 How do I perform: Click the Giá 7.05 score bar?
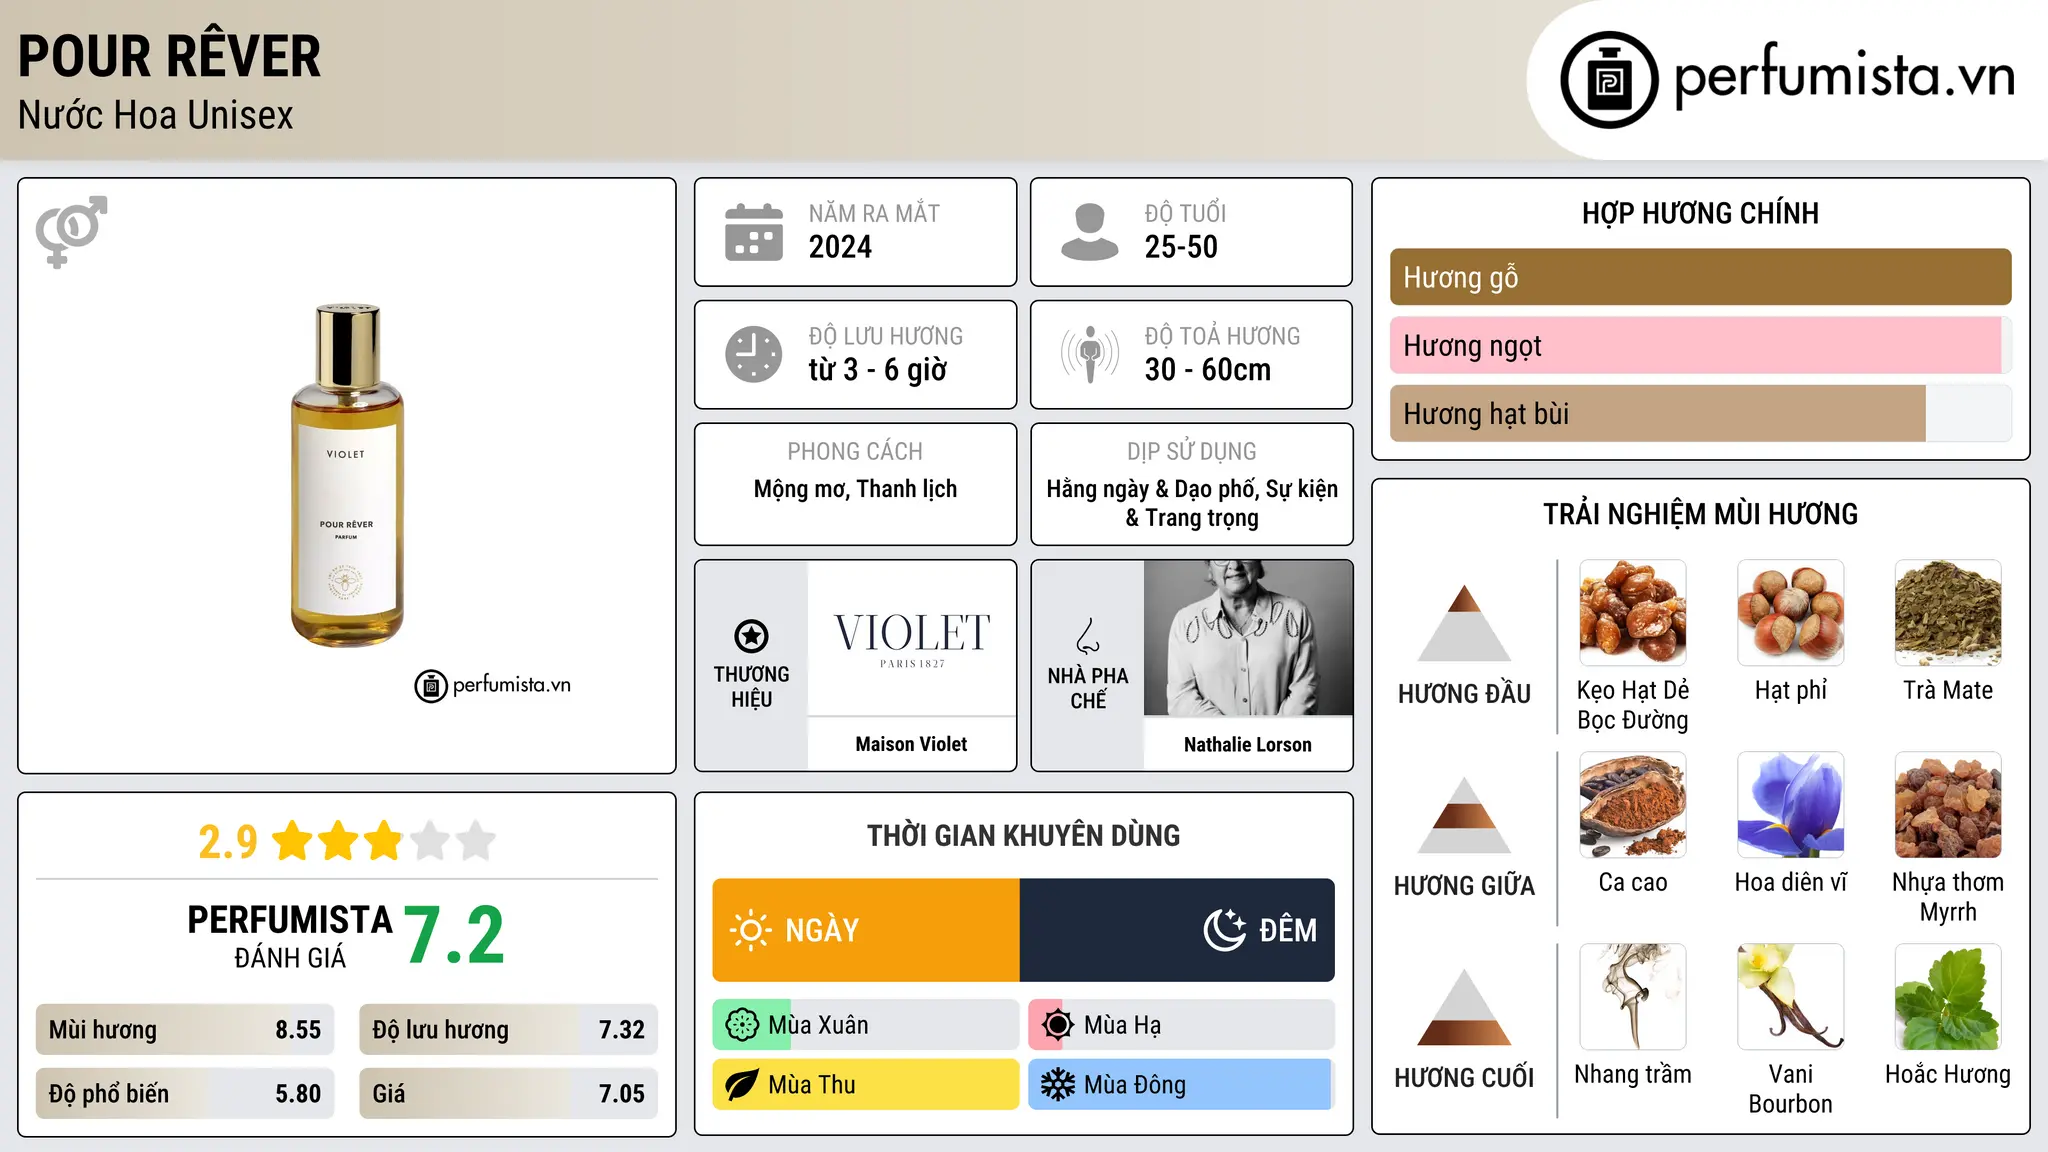[508, 1094]
